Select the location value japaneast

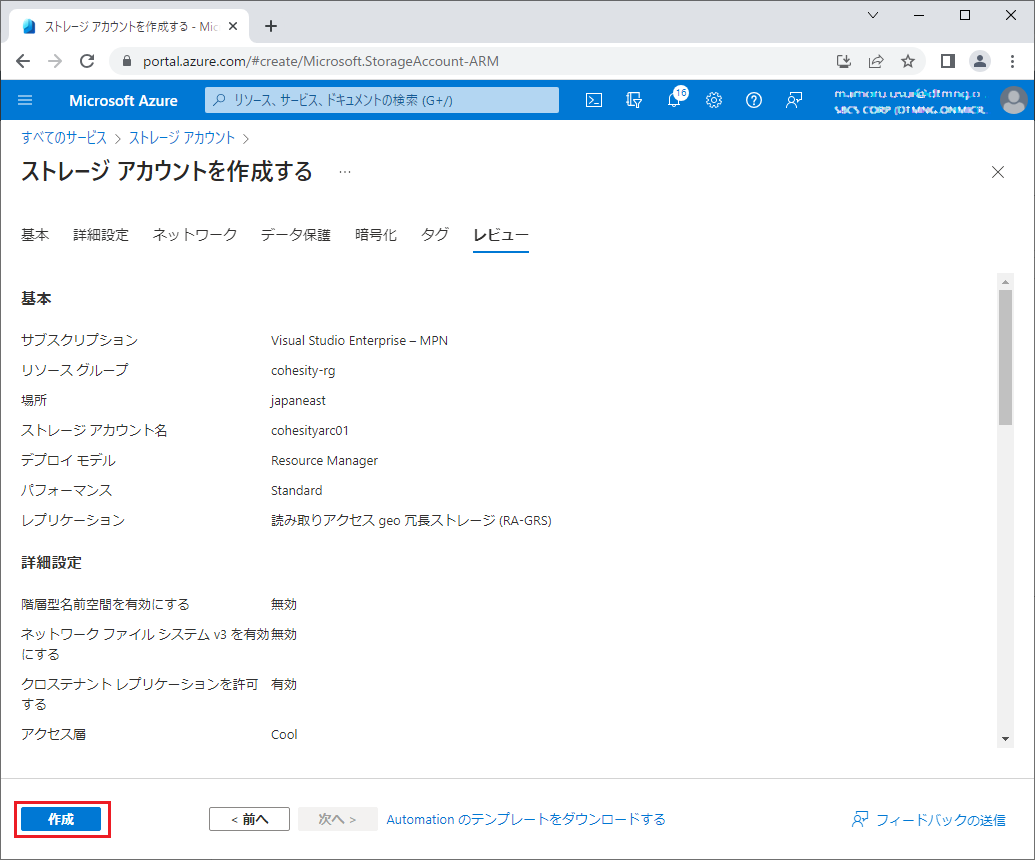[298, 401]
